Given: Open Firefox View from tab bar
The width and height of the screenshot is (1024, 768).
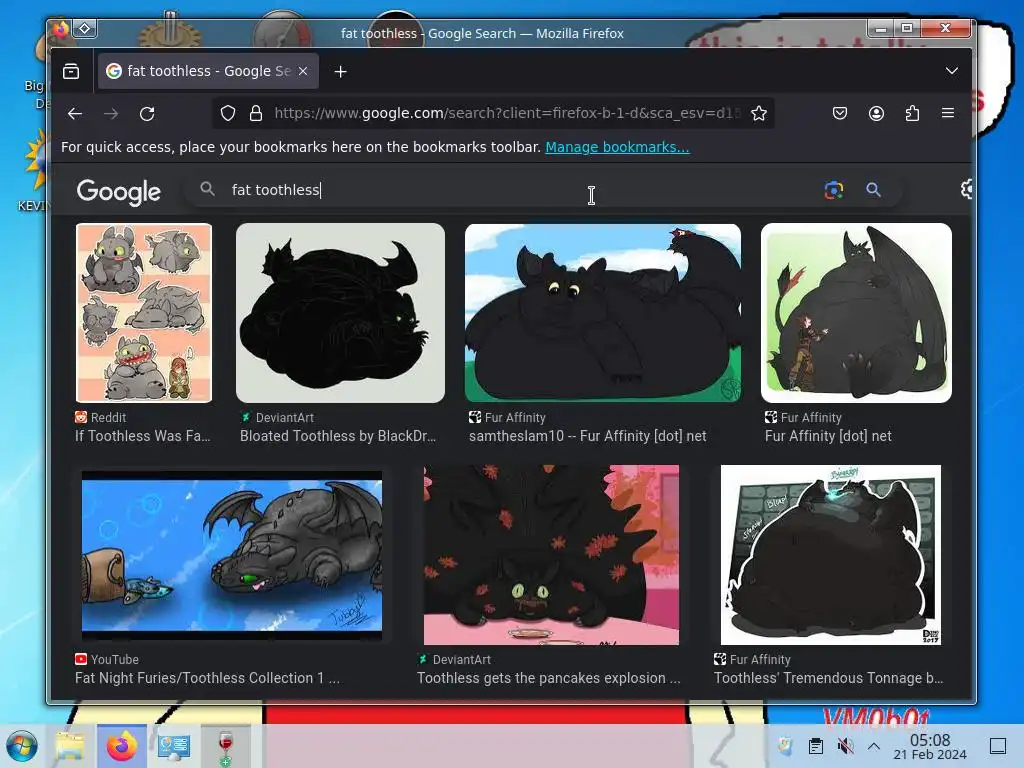Looking at the screenshot, I should [x=71, y=71].
